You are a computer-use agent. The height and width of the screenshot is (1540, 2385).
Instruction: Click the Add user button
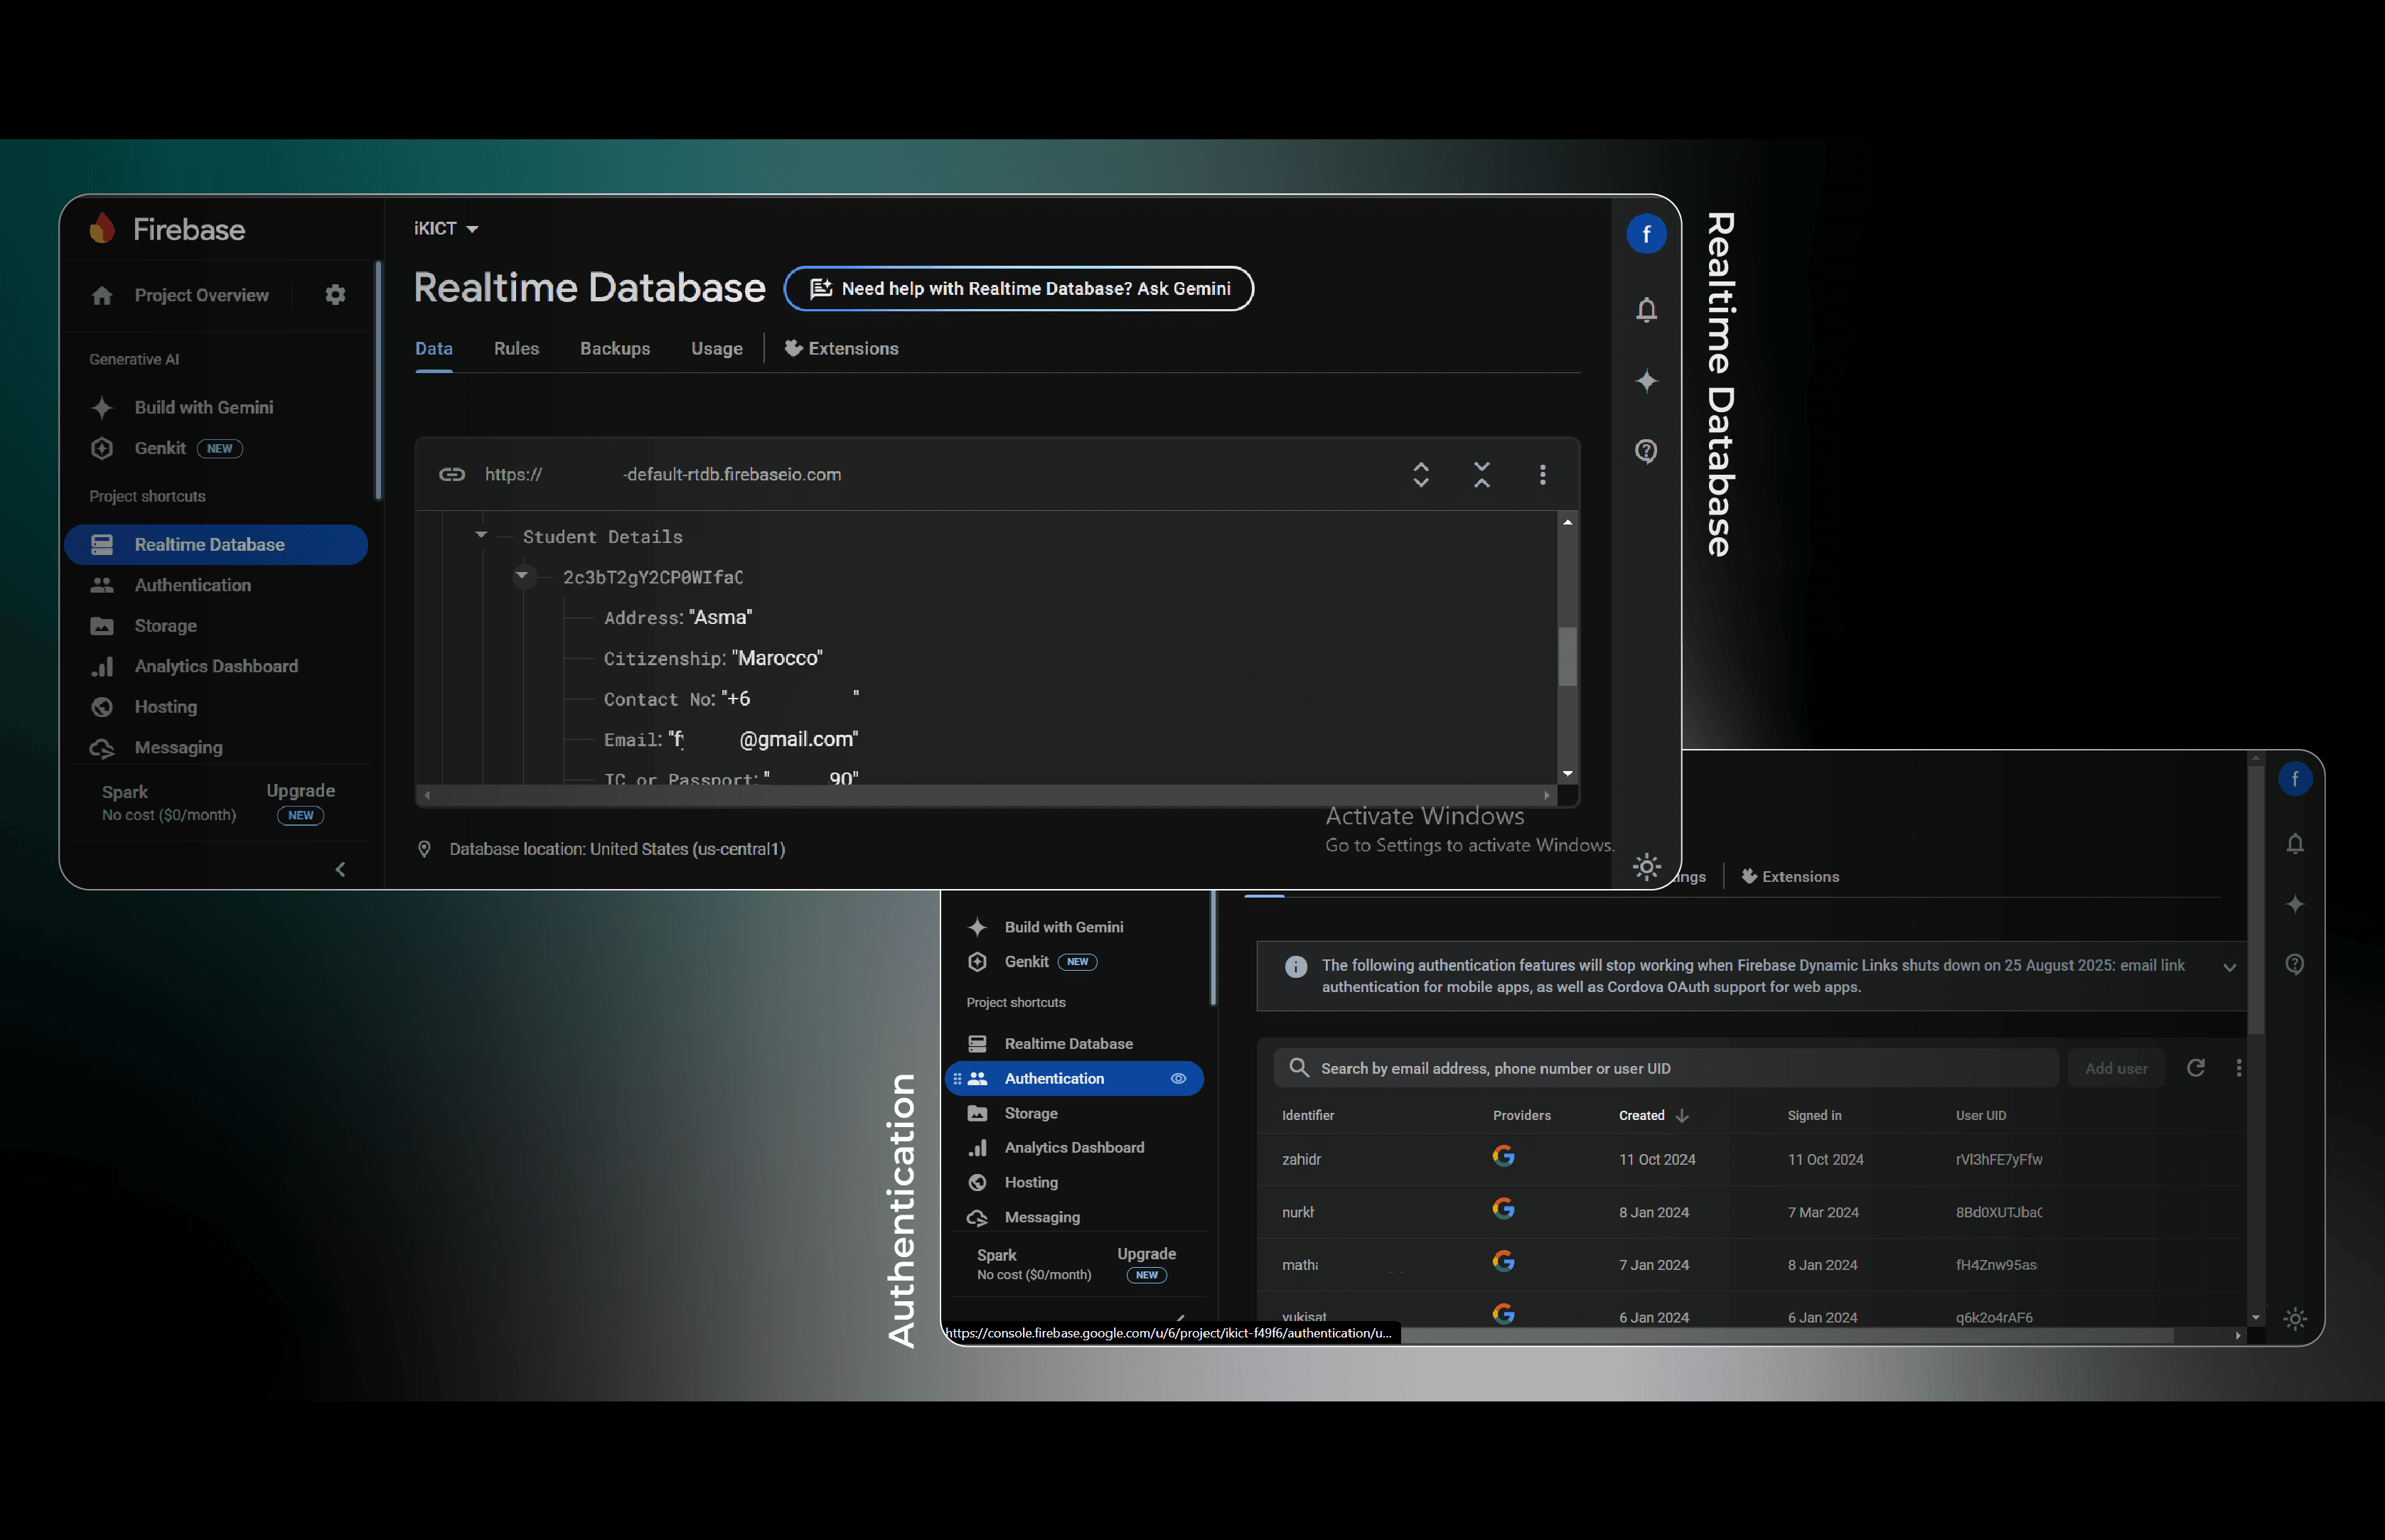coord(2116,1068)
